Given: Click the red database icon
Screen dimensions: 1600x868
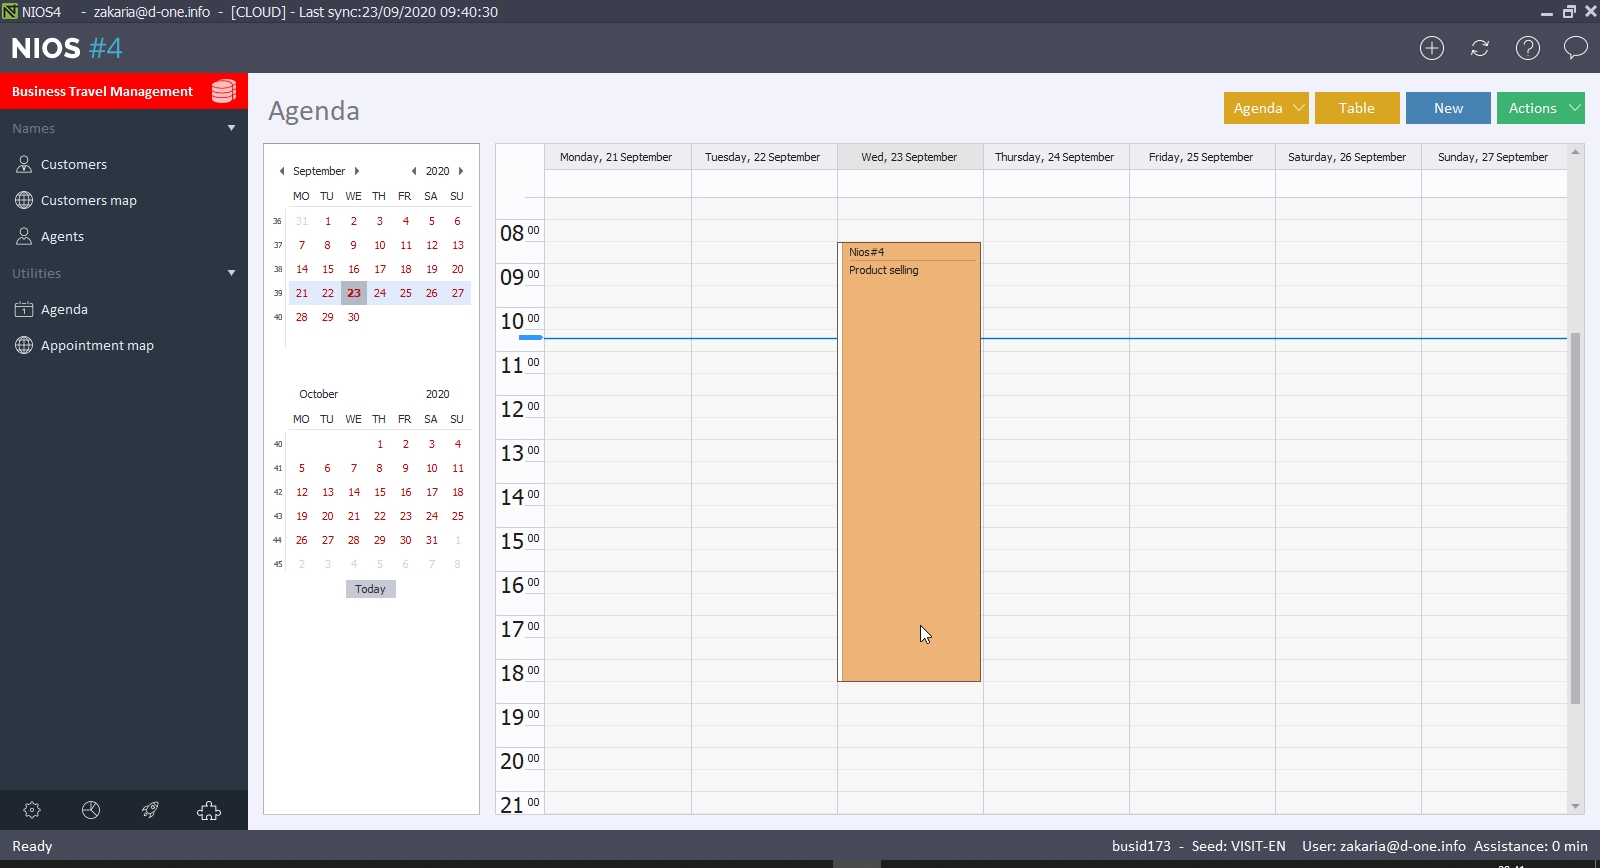Looking at the screenshot, I should click(224, 91).
